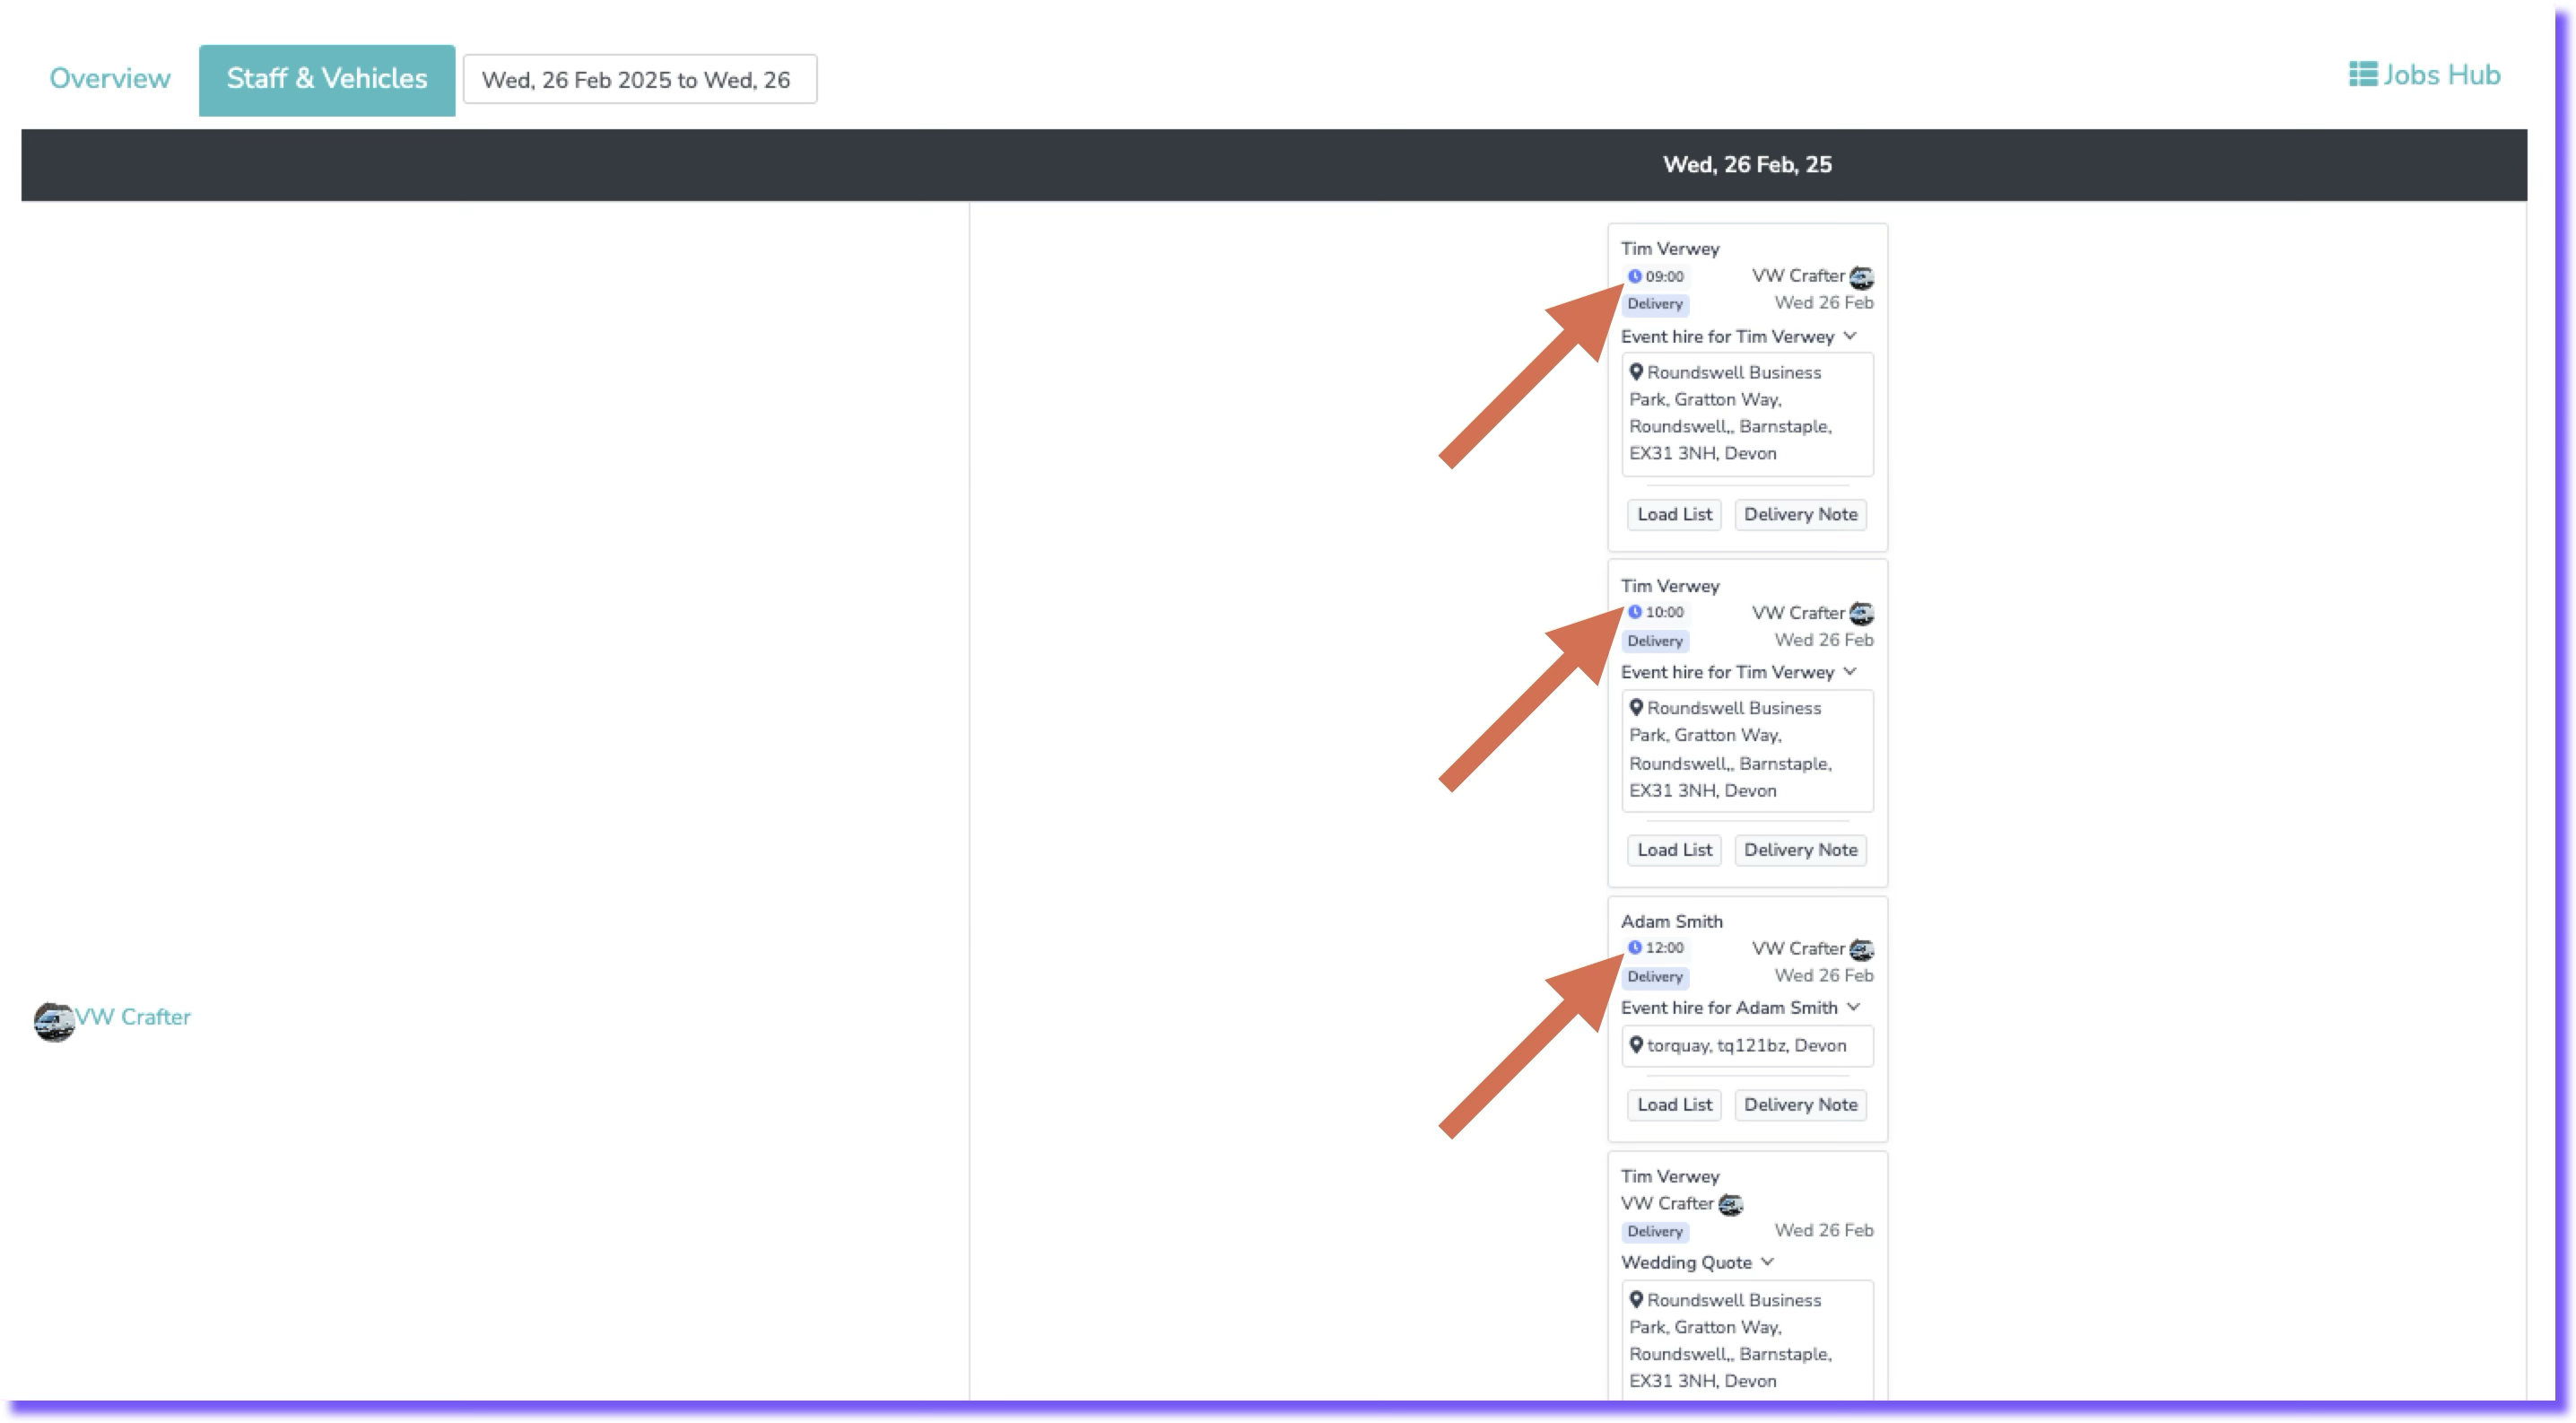2576x1423 pixels.
Task: Click the Delivery badge on the 10:00 card
Action: coord(1655,641)
